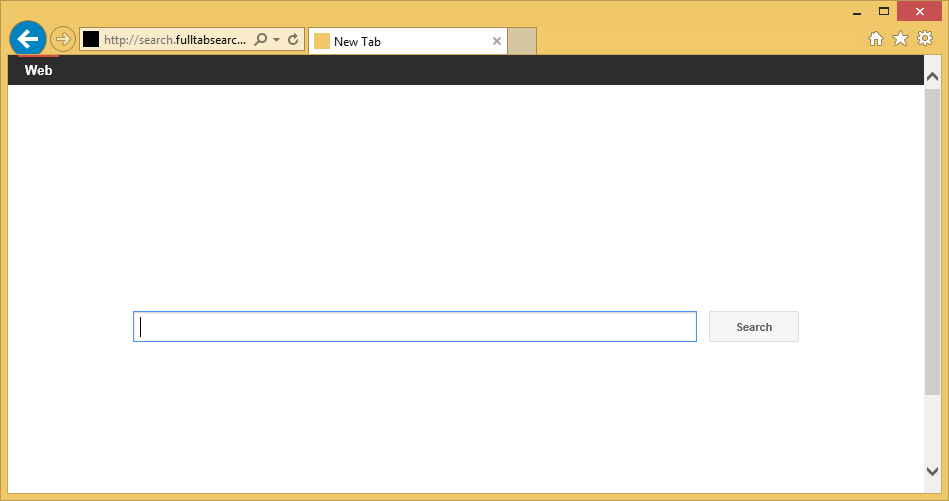Open Tools gear menu

[925, 39]
